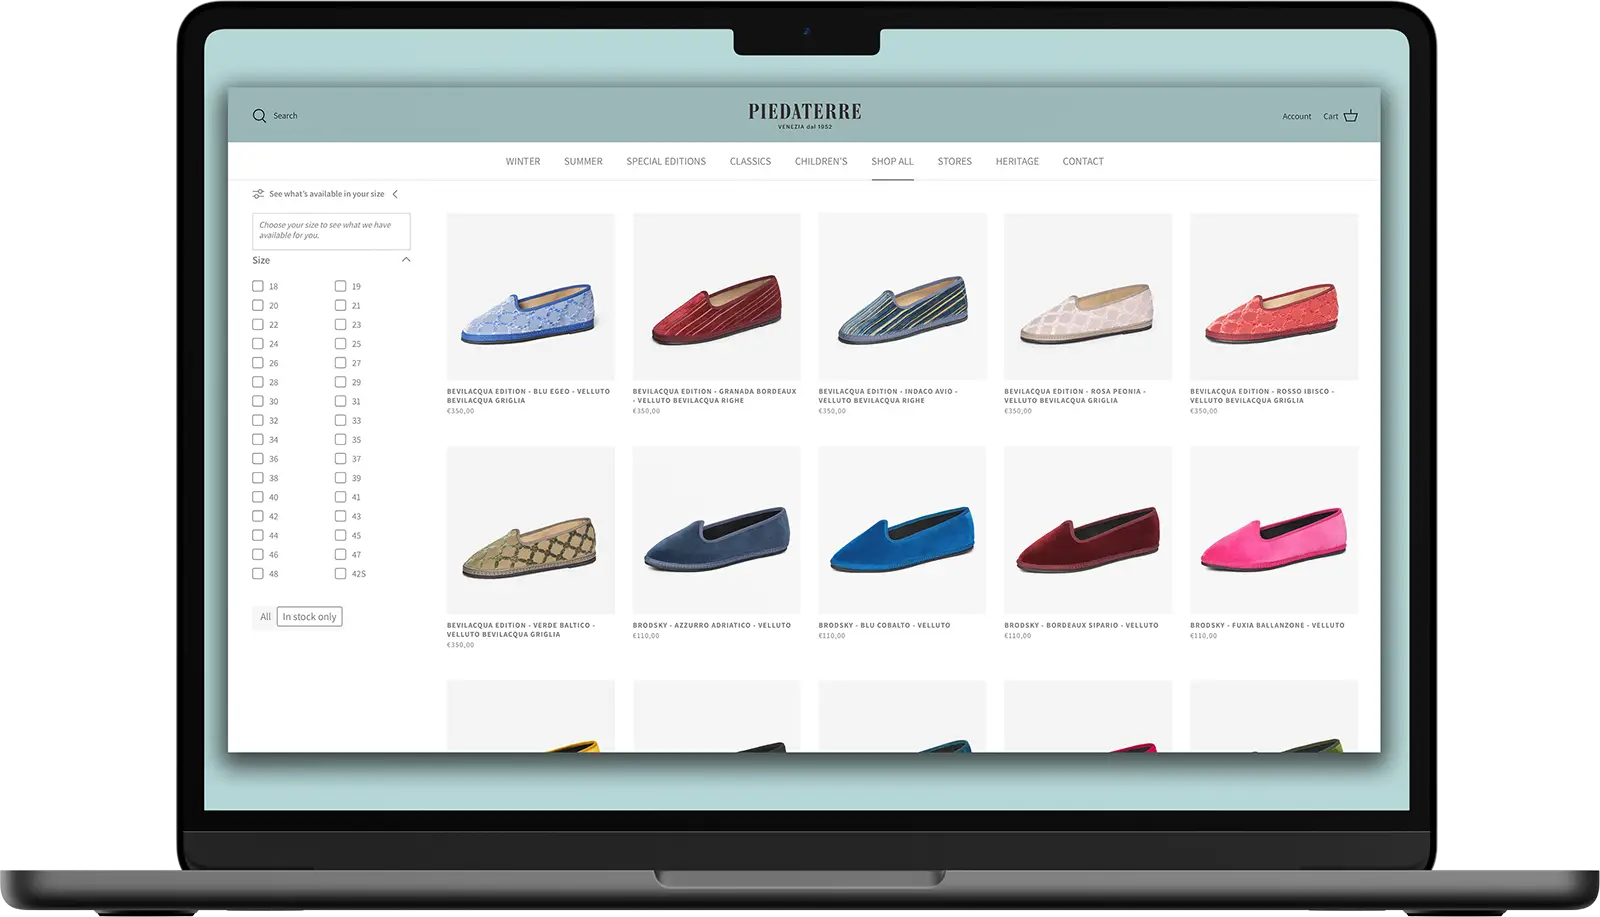
Task: Open Verde Baltico slipper image
Action: tap(530, 530)
